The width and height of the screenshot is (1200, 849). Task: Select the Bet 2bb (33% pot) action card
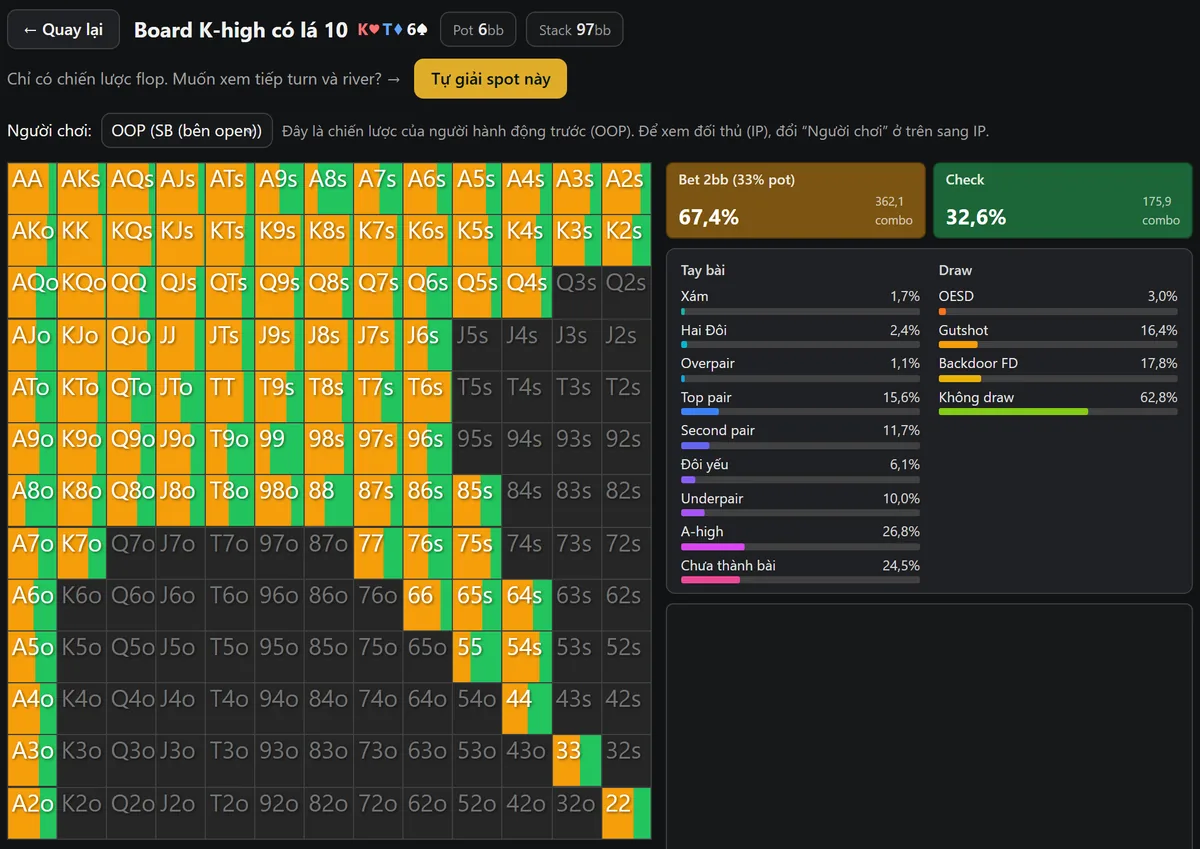[x=798, y=200]
